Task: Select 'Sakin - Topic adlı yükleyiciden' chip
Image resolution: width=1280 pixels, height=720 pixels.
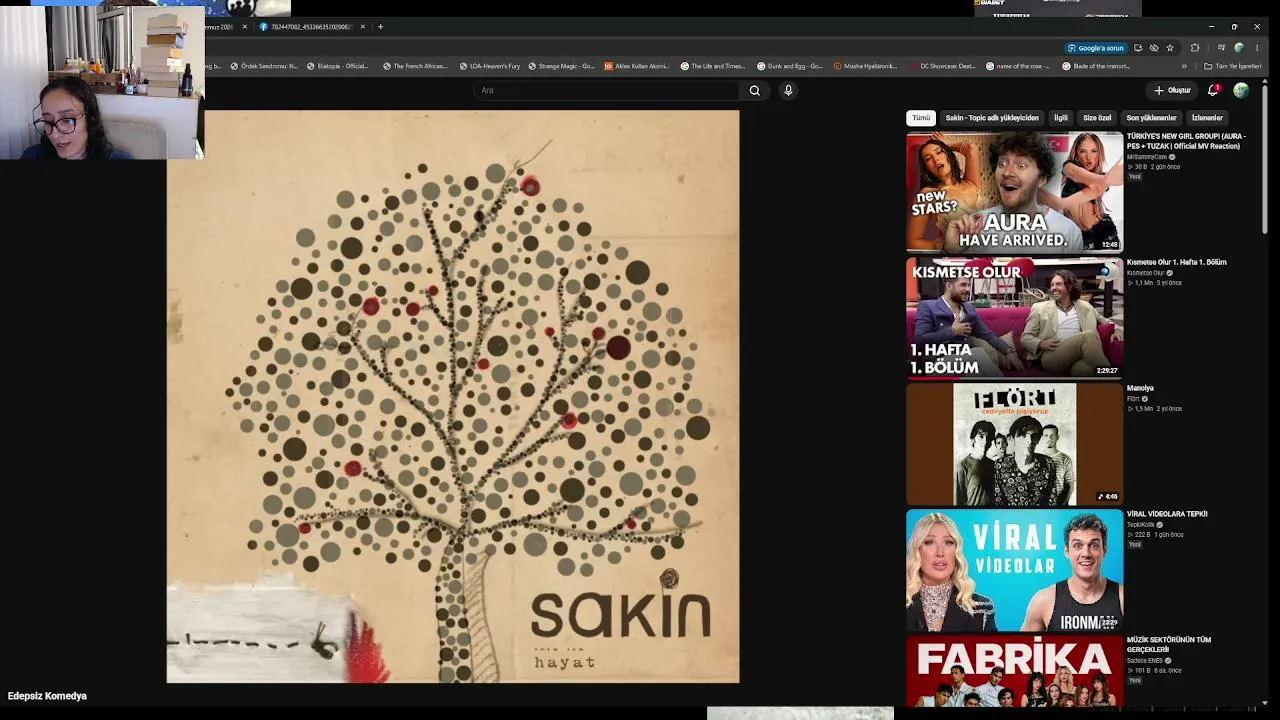Action: tap(992, 118)
